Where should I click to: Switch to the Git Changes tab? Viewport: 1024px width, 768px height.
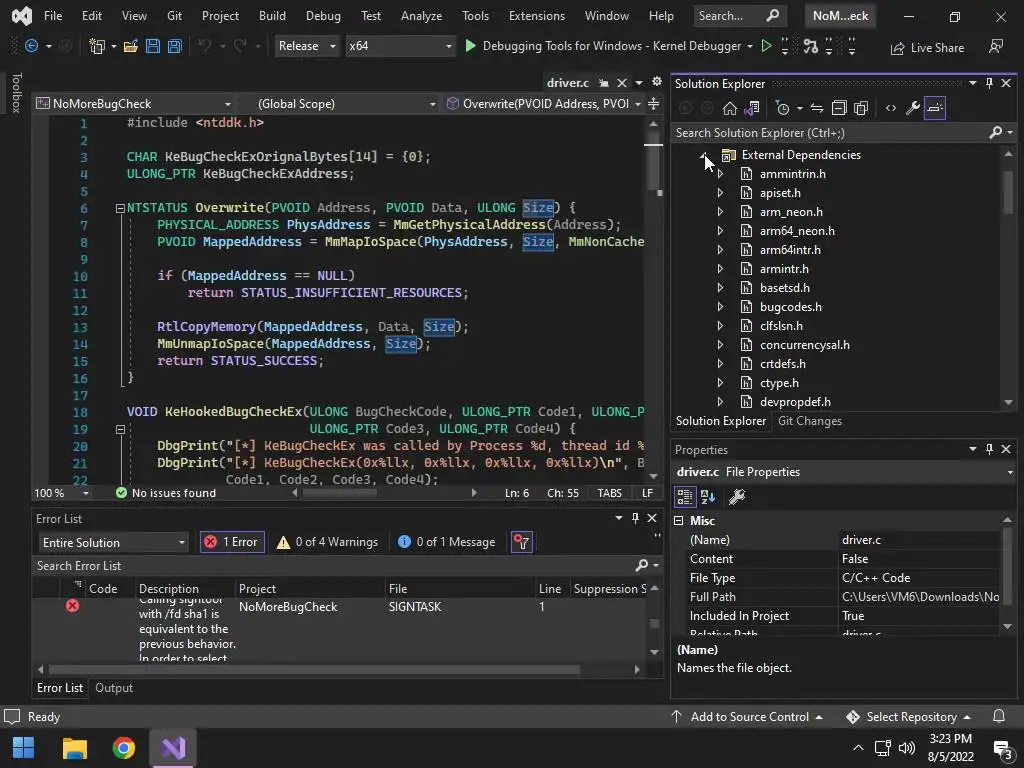[810, 421]
